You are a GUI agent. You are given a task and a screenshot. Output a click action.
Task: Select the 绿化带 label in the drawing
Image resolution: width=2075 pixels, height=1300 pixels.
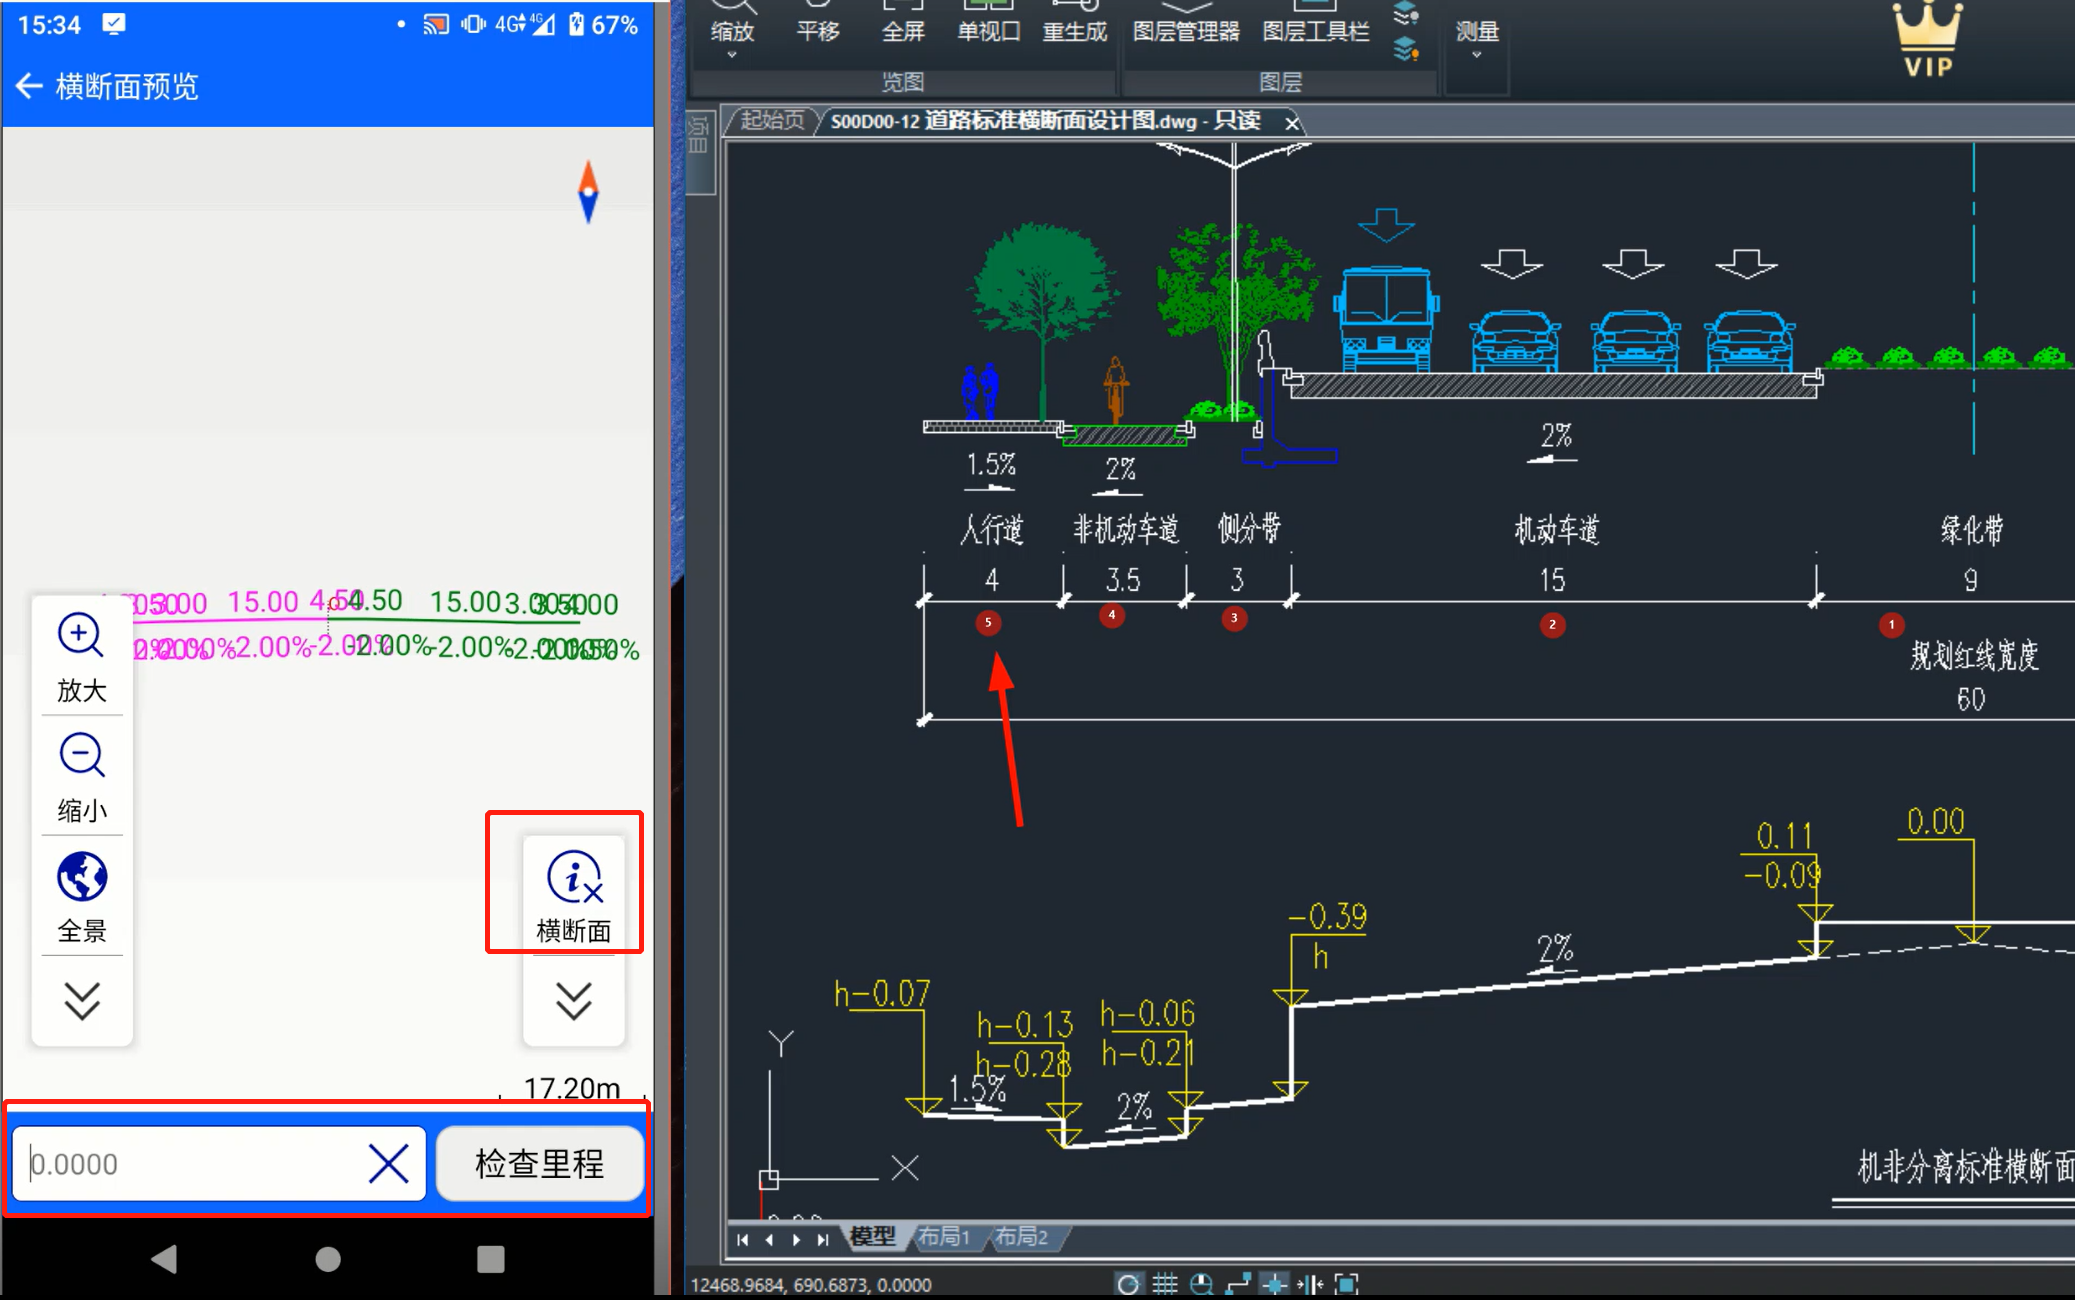tap(1972, 529)
